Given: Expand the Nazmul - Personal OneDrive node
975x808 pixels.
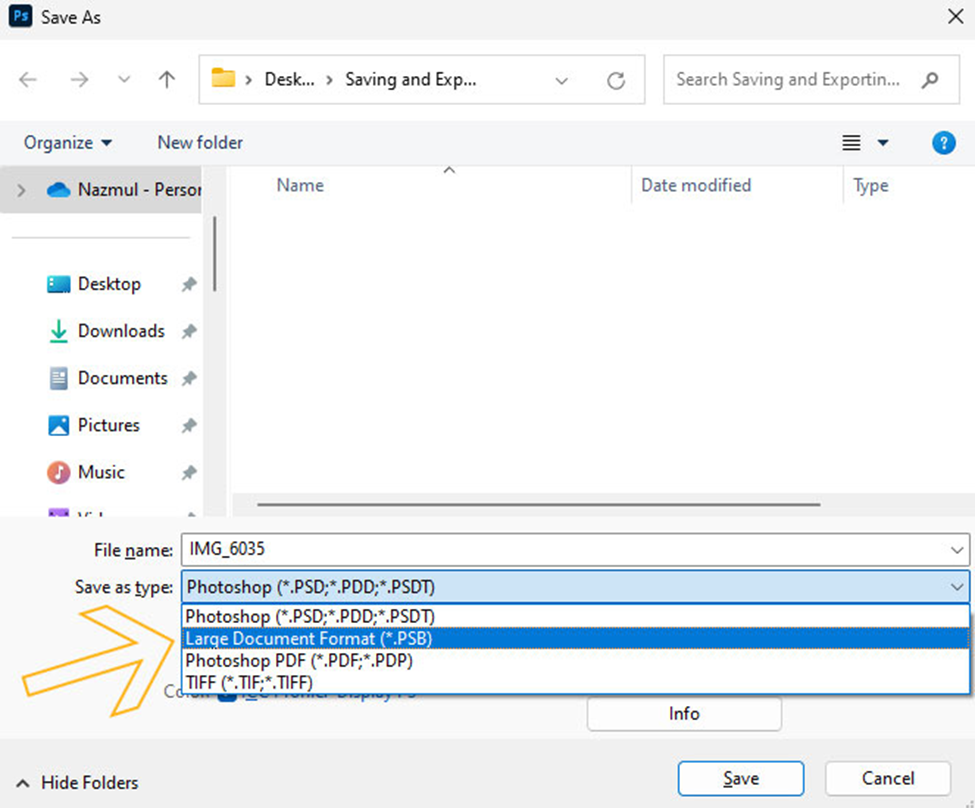Looking at the screenshot, I should [22, 189].
